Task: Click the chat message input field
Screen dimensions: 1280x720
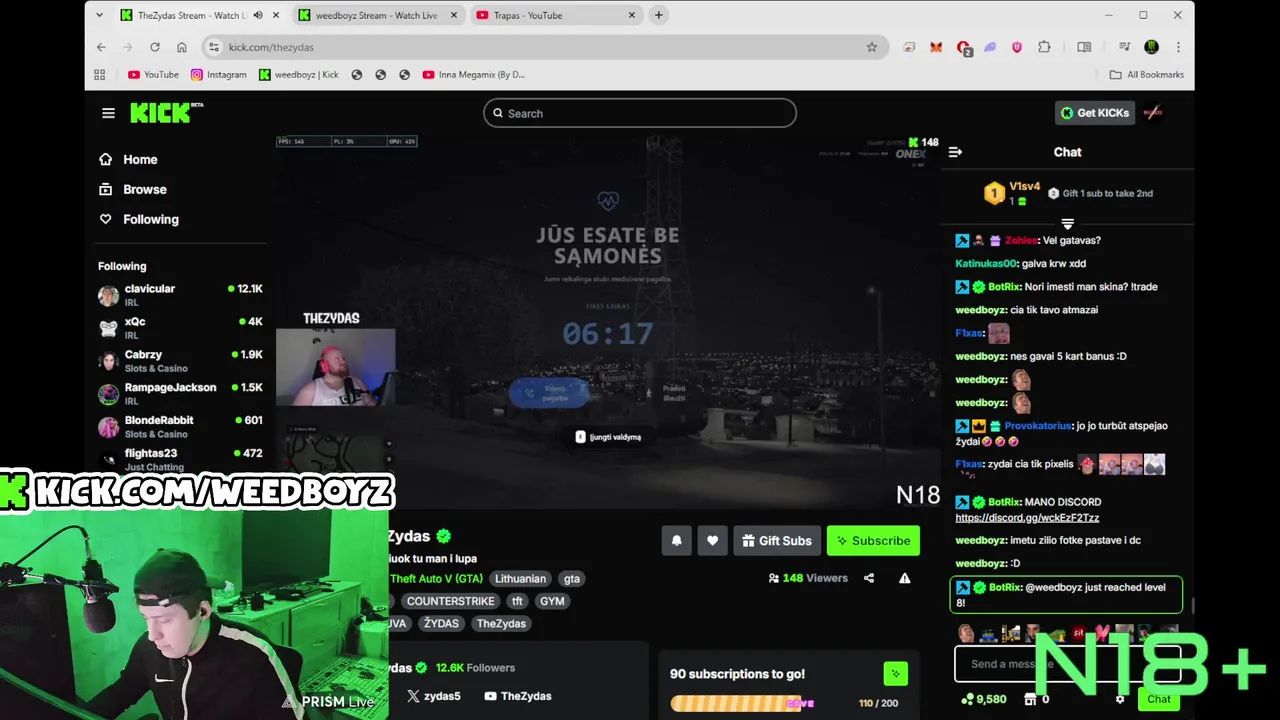Action: pyautogui.click(x=1067, y=664)
